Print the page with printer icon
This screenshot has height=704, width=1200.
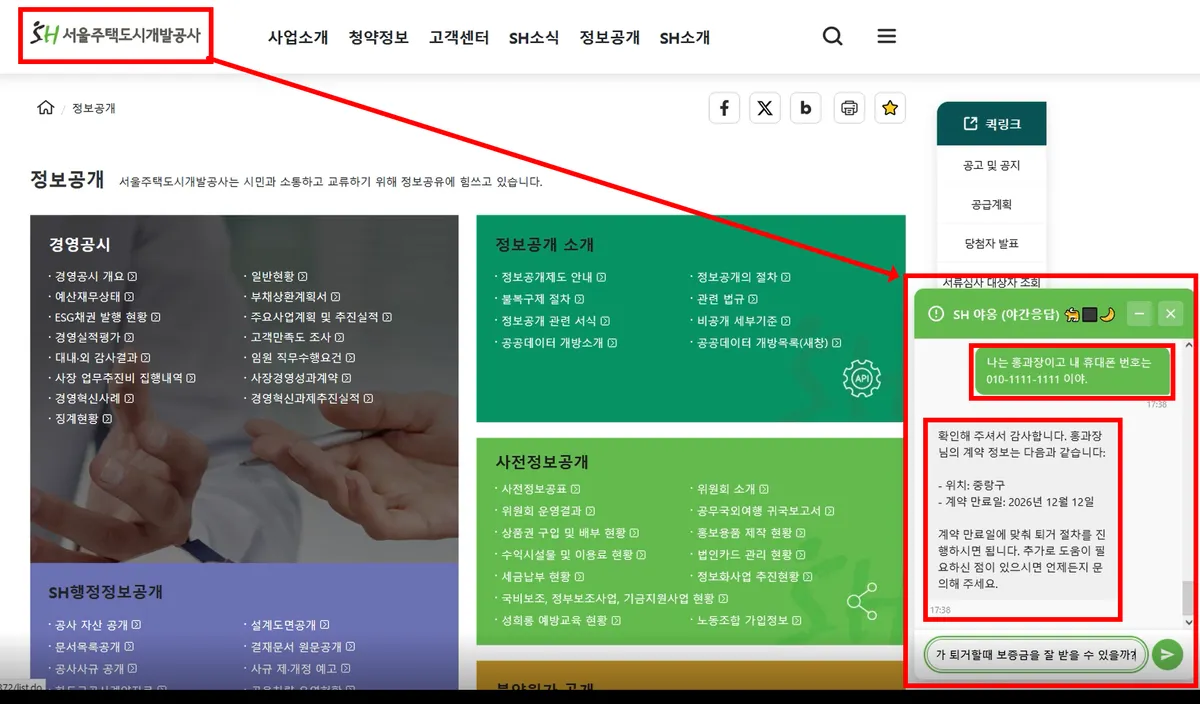click(849, 108)
